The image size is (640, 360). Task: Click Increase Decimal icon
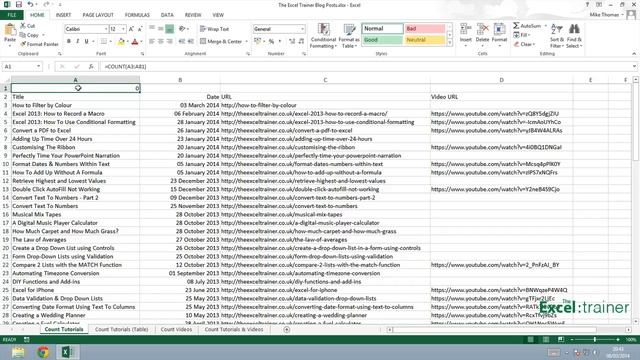click(x=292, y=41)
